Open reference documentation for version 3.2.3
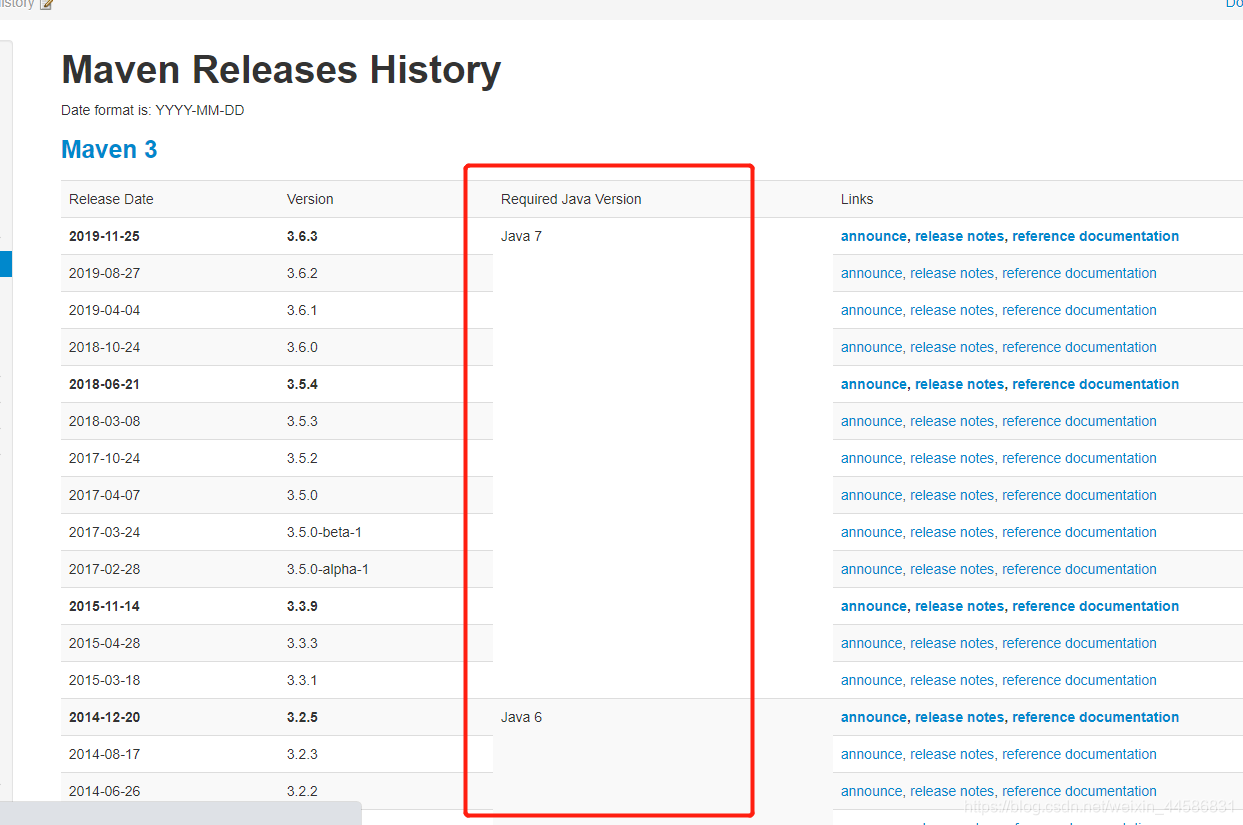 point(1079,755)
